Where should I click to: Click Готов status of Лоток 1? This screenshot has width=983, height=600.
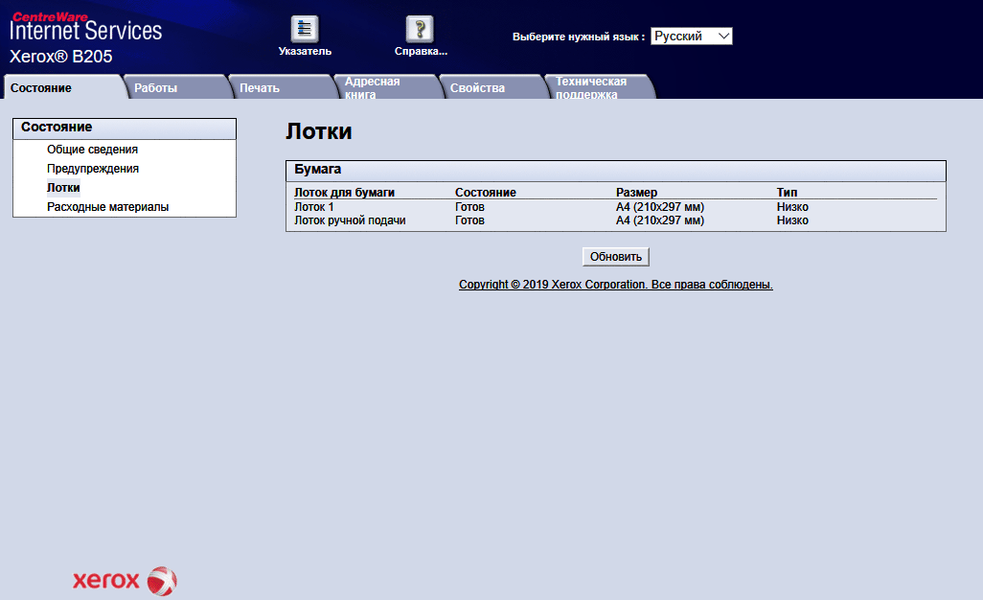point(470,207)
